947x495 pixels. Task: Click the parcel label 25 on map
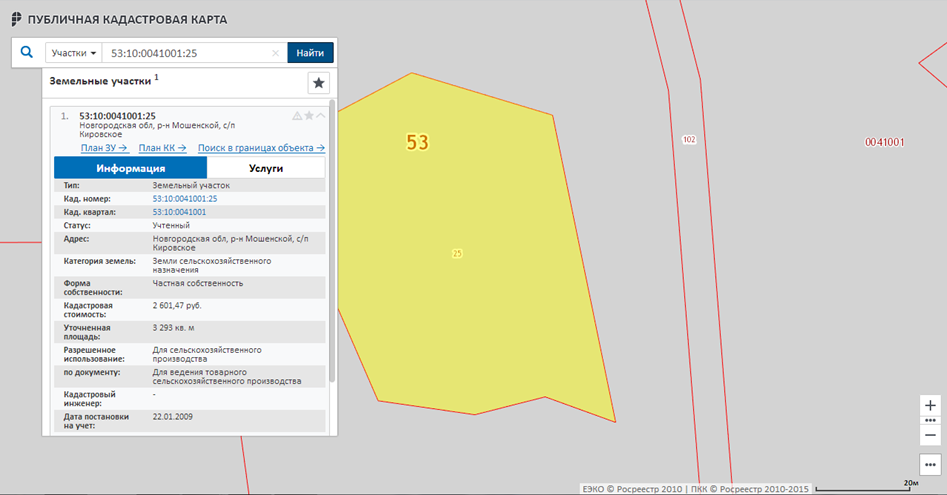(x=457, y=254)
